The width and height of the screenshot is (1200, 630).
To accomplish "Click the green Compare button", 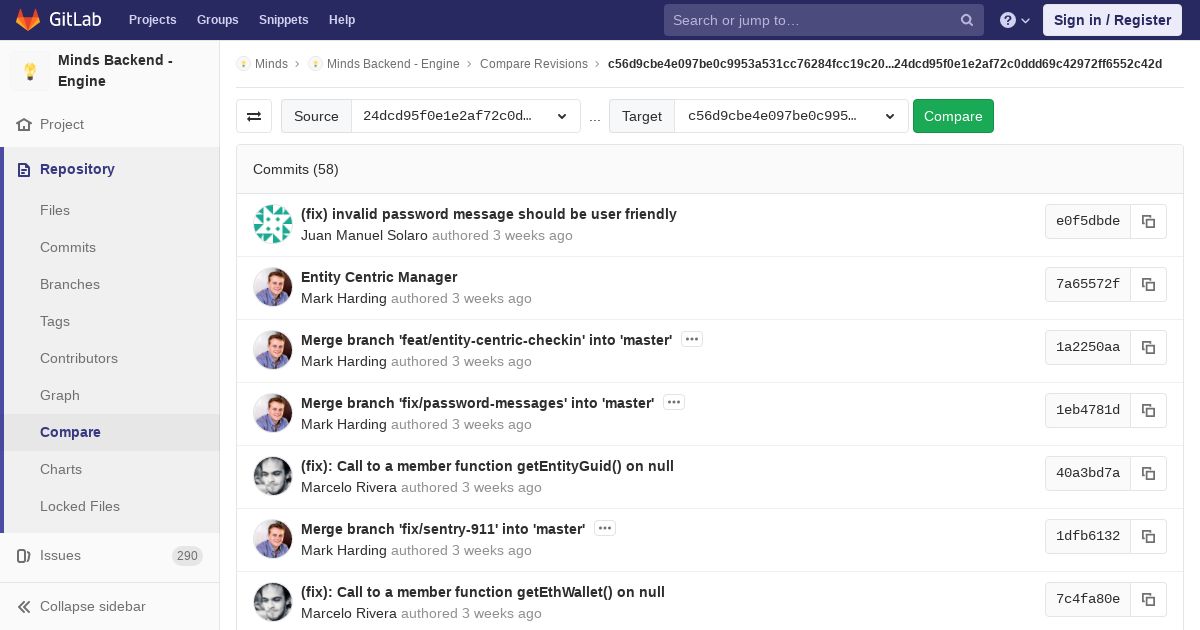I will click(x=953, y=116).
